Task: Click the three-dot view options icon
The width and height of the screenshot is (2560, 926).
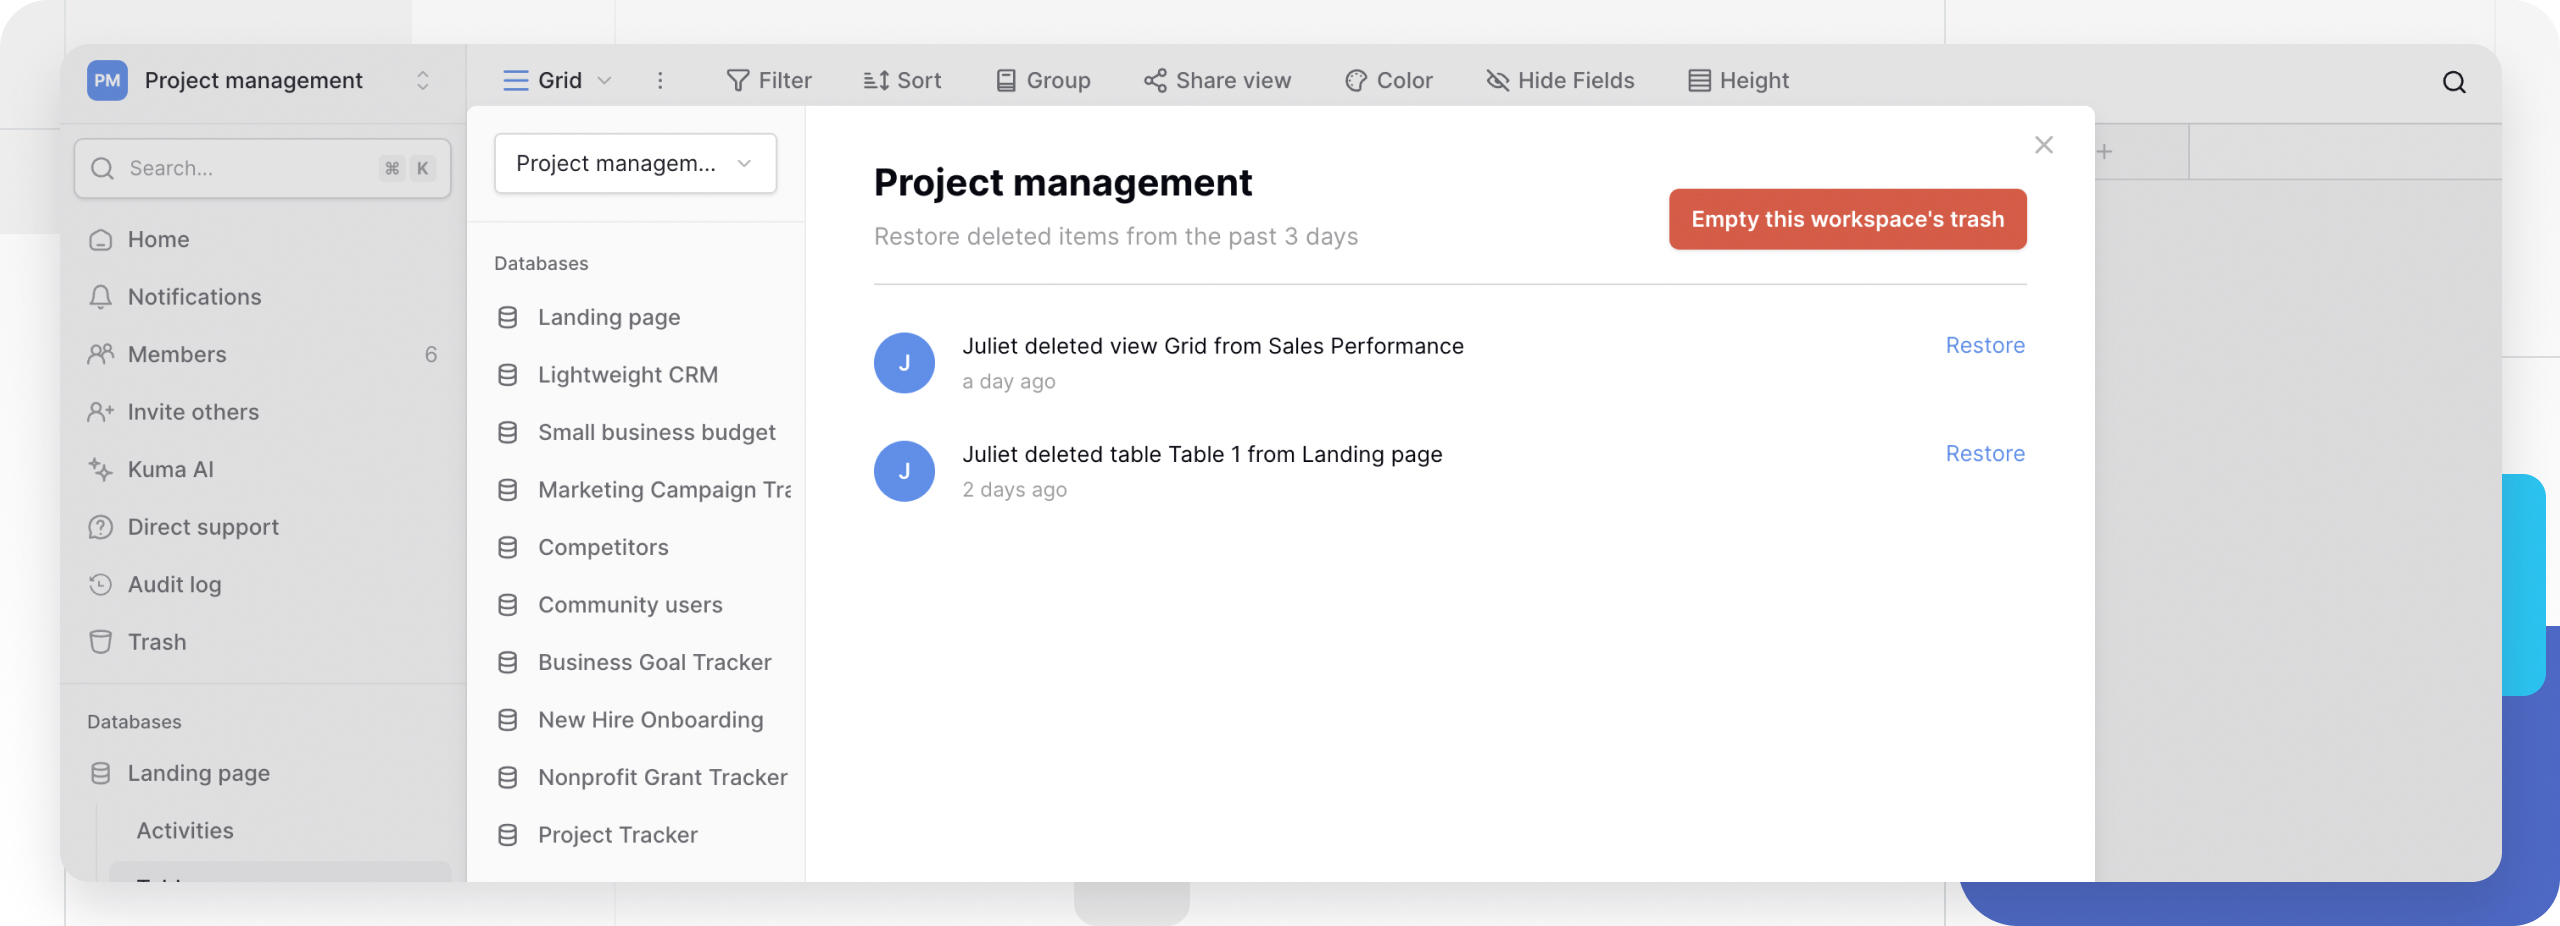Action: click(660, 80)
